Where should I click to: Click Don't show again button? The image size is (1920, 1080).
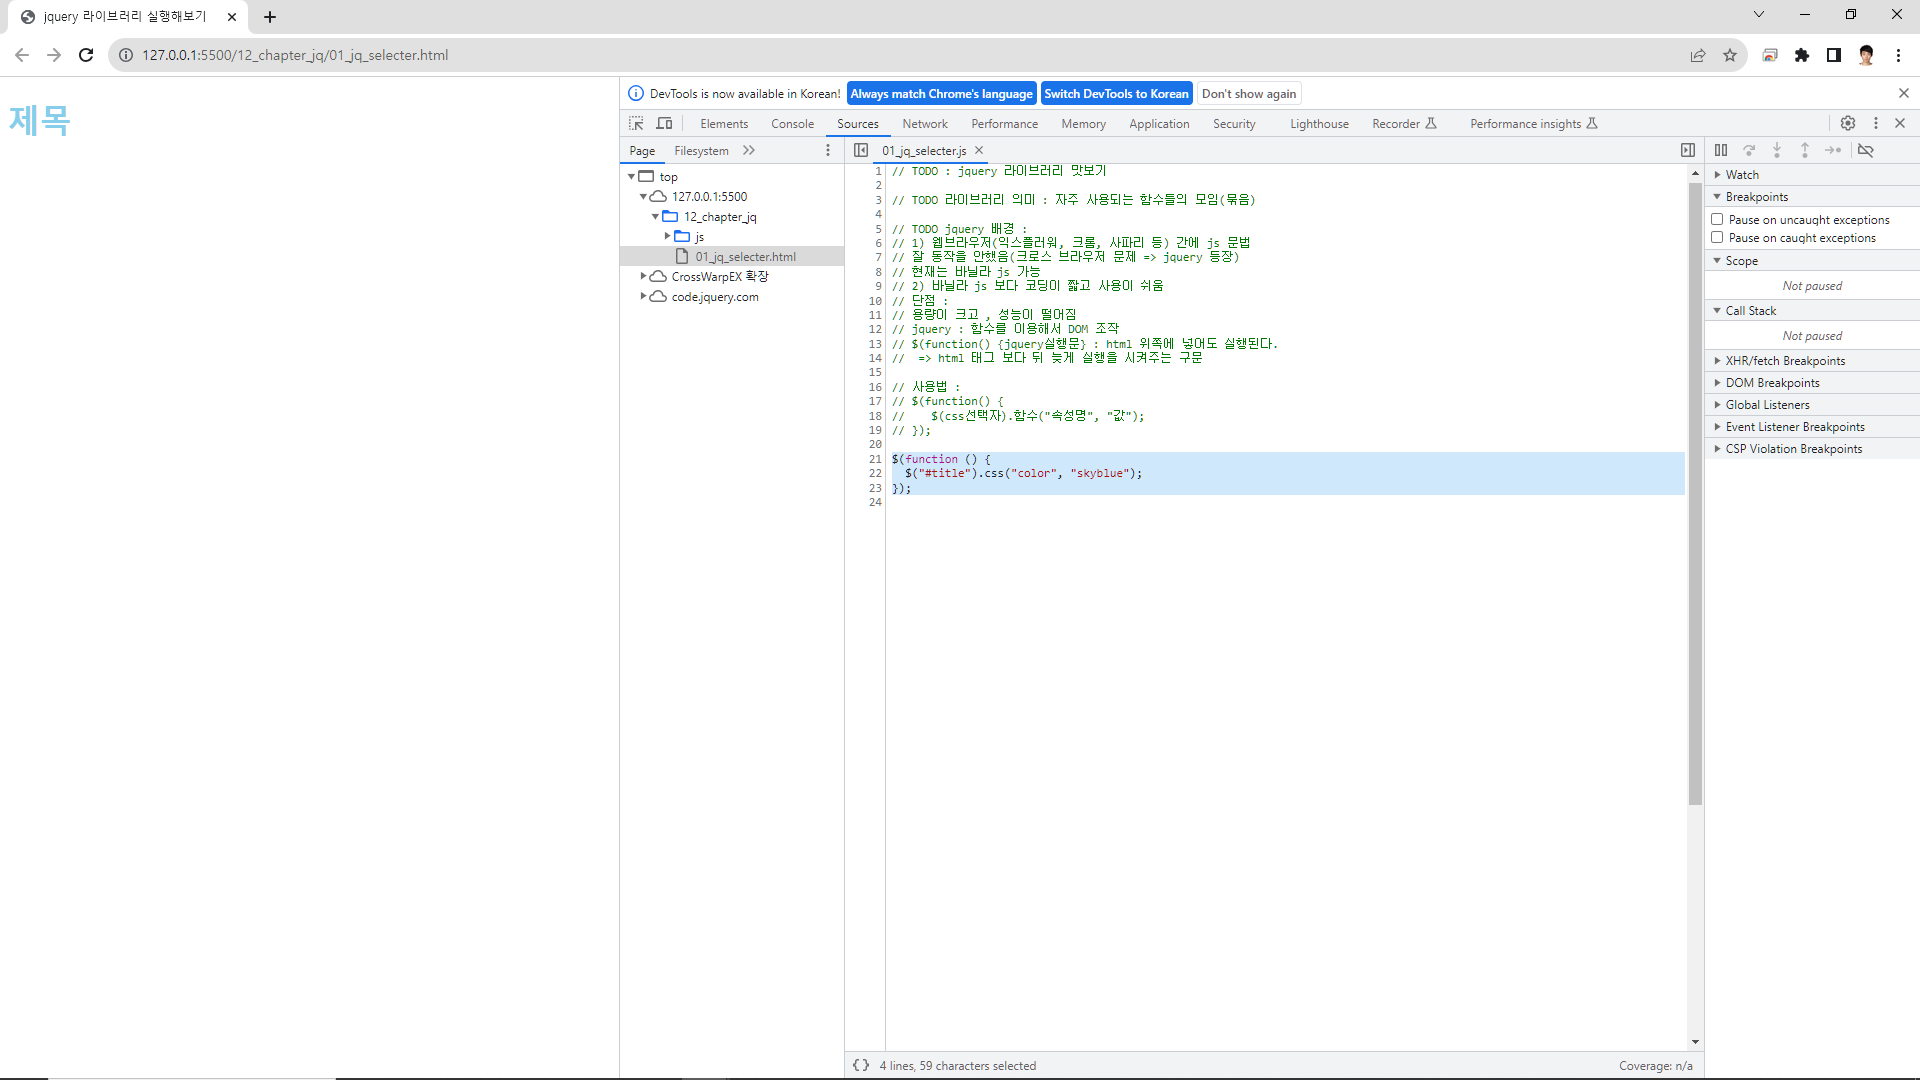(x=1249, y=94)
